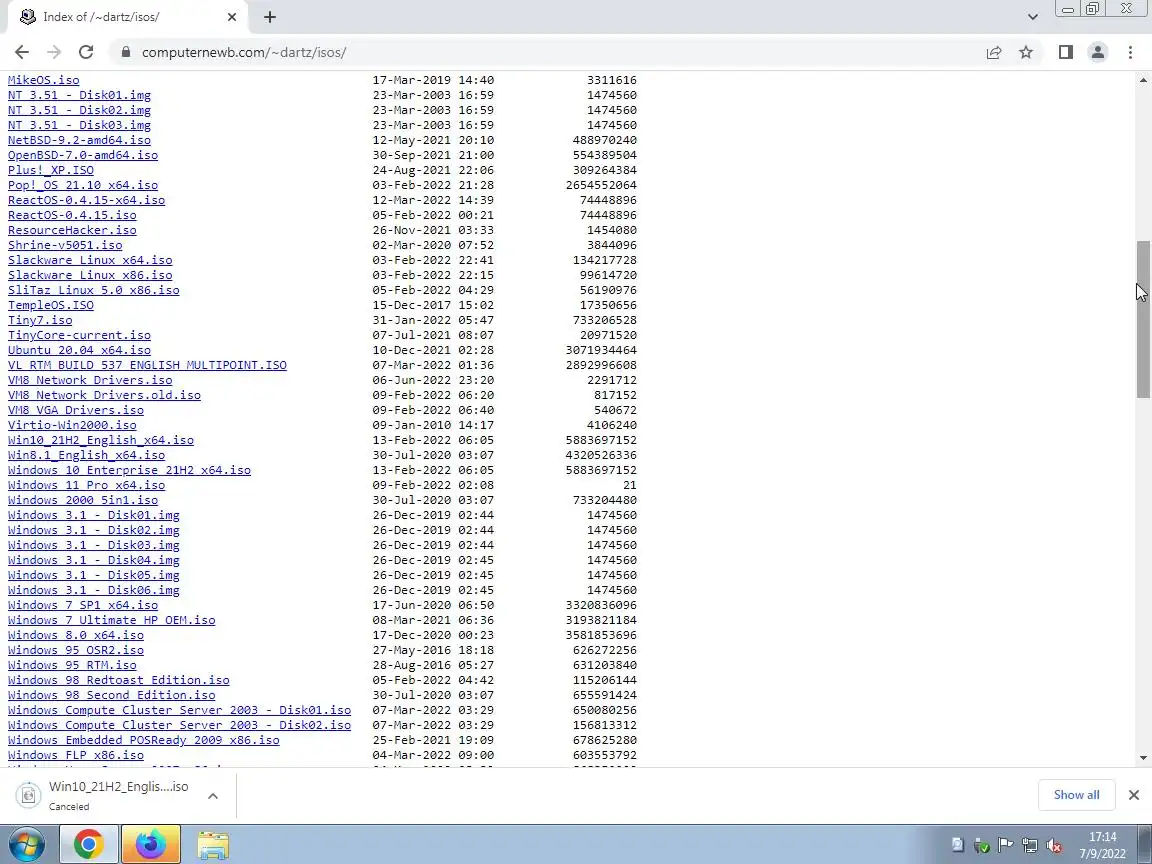Download SliTaz Linux 5.0 x86.iso

[93, 290]
